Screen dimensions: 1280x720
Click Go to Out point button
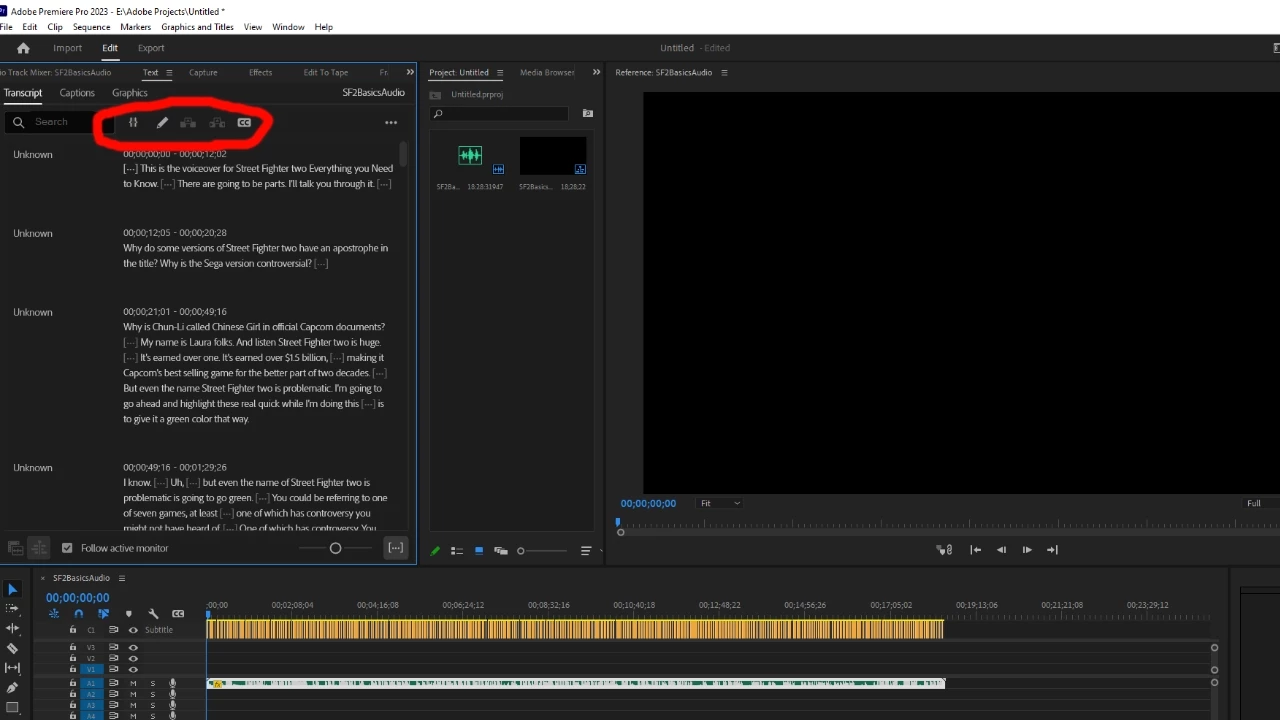coord(1052,550)
